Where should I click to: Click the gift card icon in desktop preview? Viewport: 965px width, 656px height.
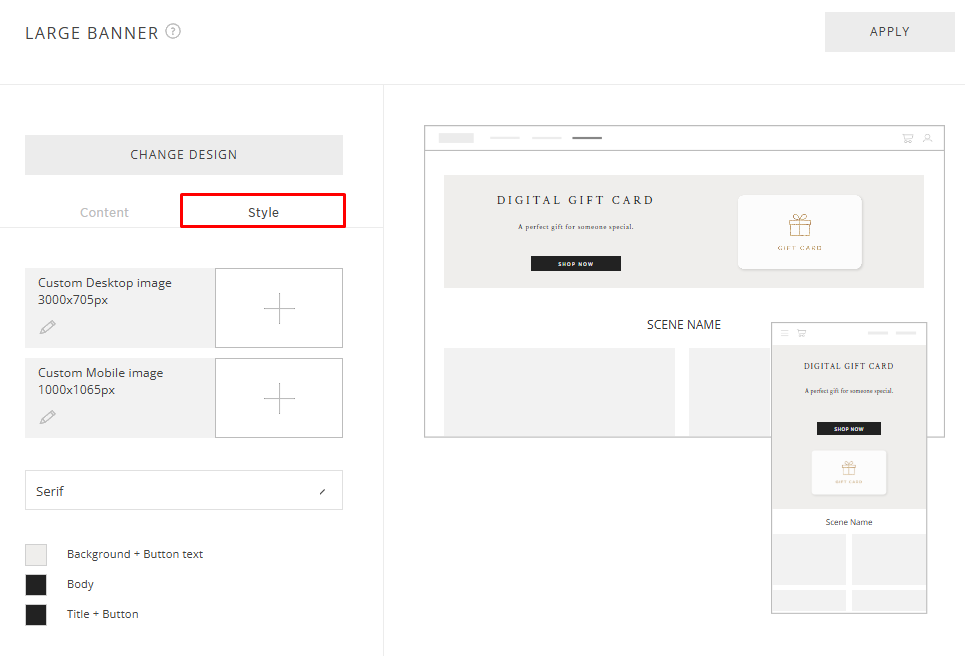coord(799,225)
